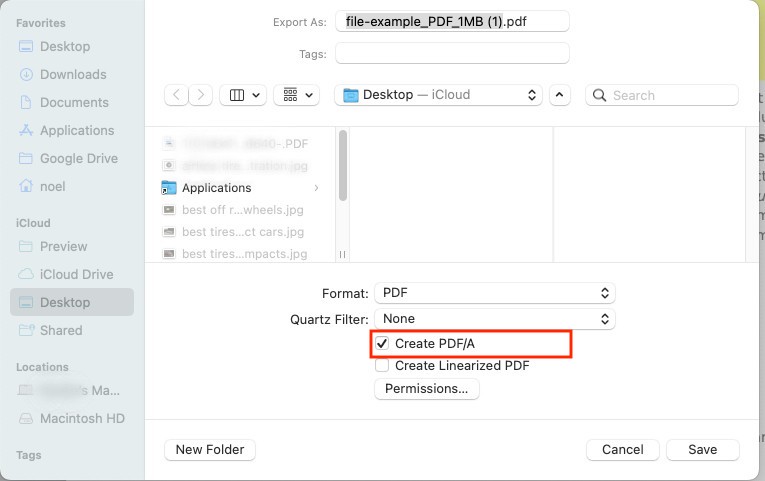765x481 pixels.
Task: Open the Format dropdown showing PDF
Action: click(x=495, y=293)
